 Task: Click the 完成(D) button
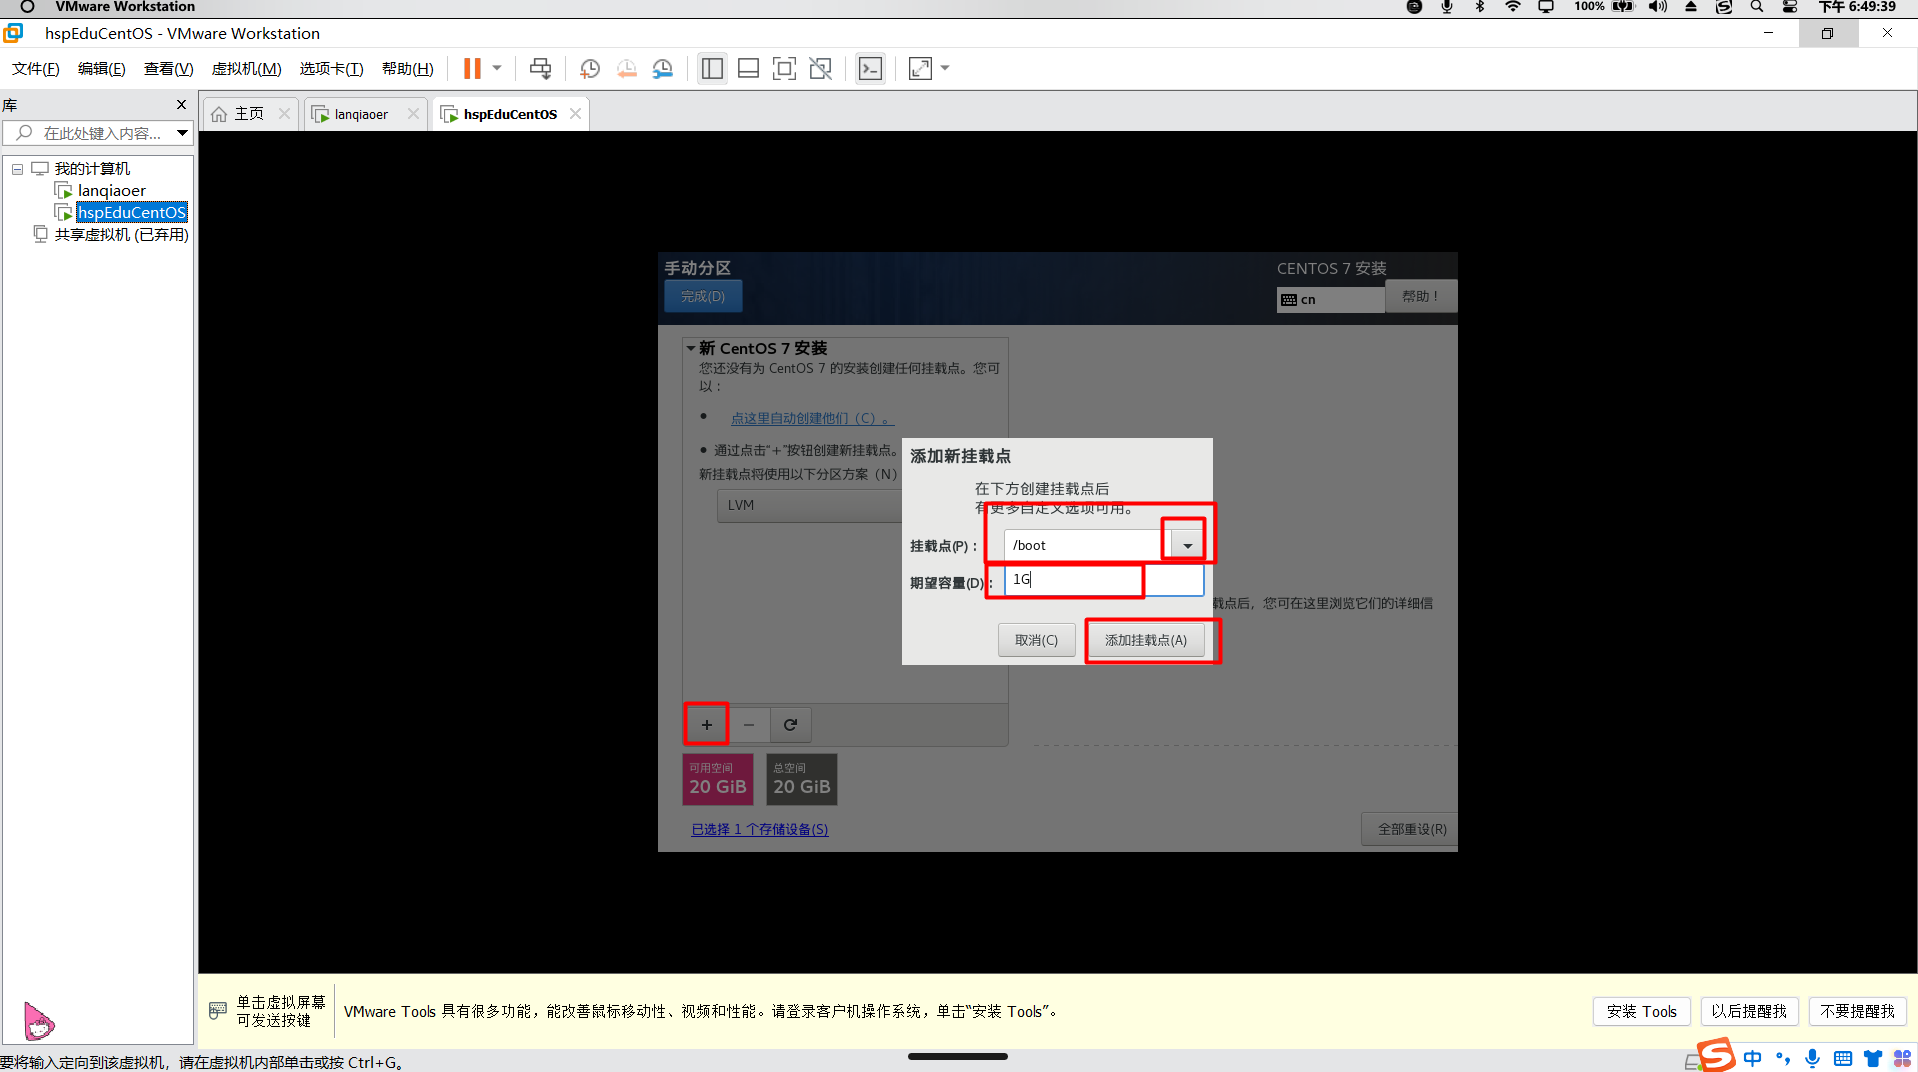[703, 296]
